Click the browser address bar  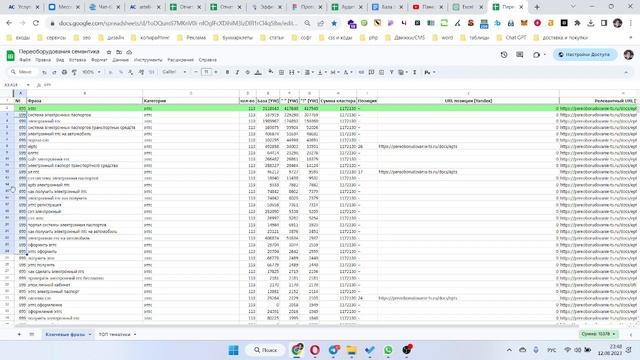[178, 23]
